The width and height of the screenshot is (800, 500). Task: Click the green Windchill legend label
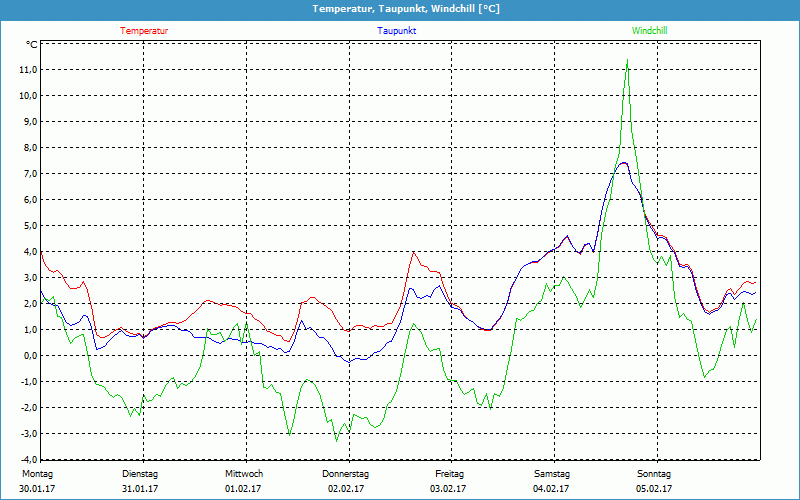(x=650, y=31)
